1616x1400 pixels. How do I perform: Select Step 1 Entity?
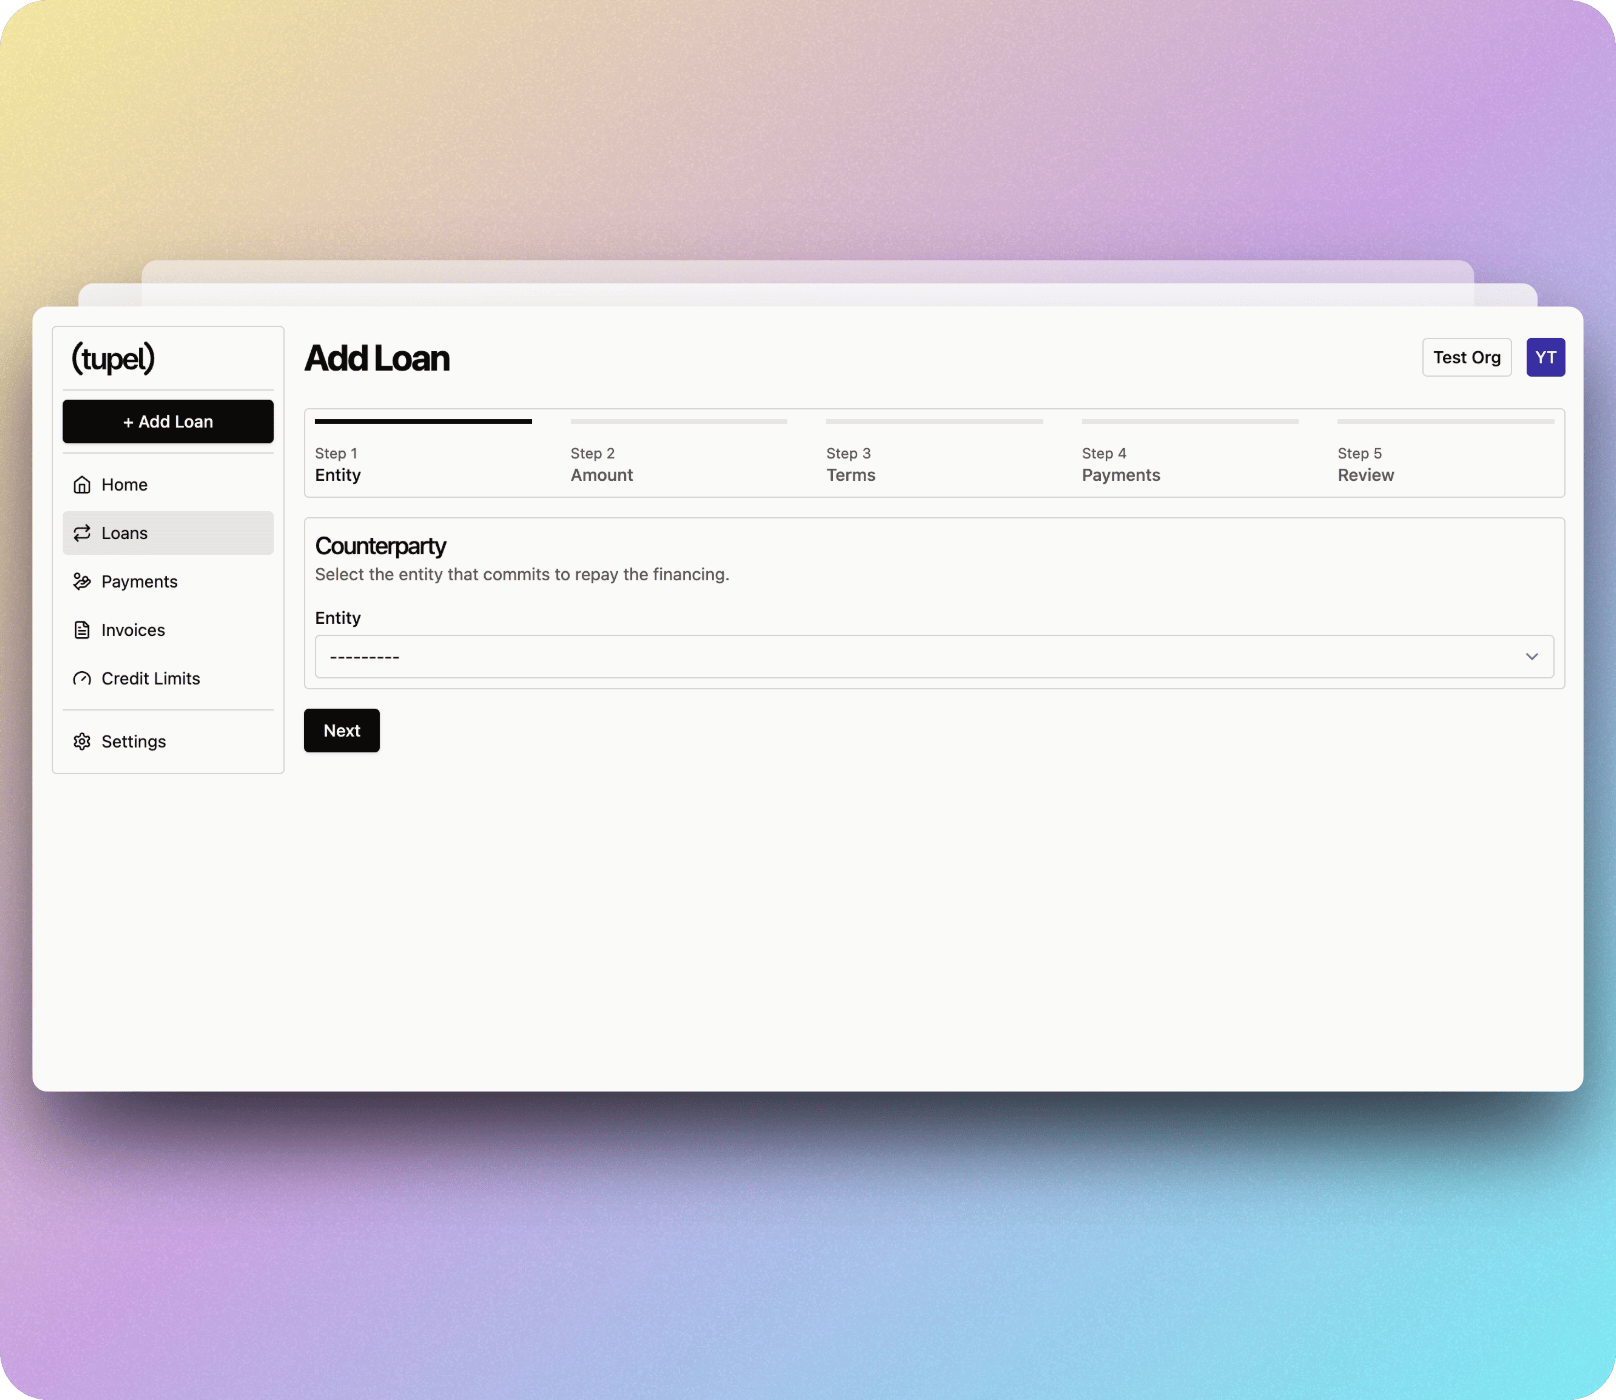coord(338,465)
